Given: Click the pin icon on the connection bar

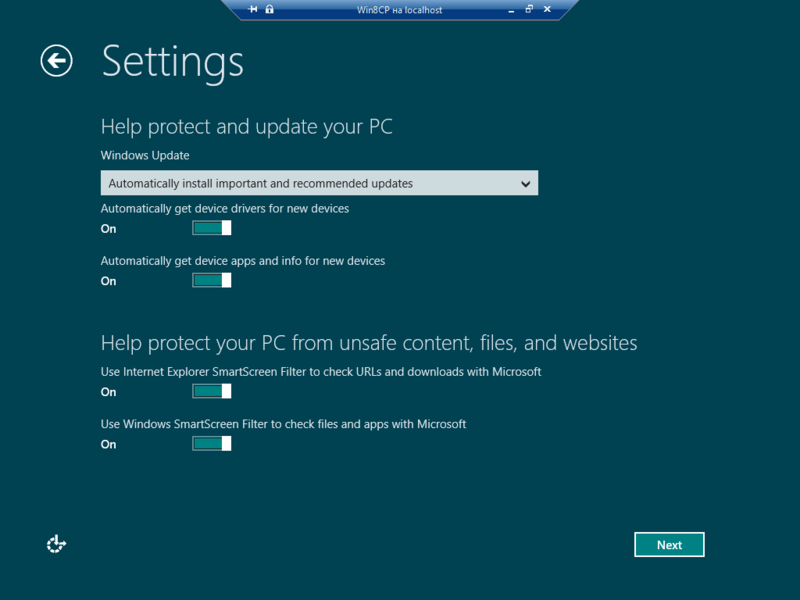Looking at the screenshot, I should [x=253, y=9].
